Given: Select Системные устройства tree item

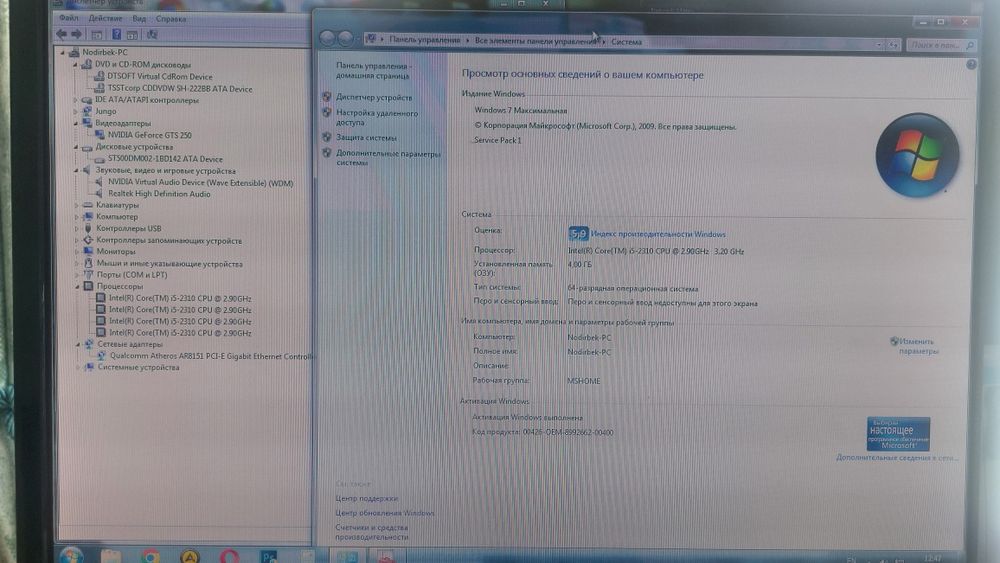Looking at the screenshot, I should pyautogui.click(x=138, y=368).
